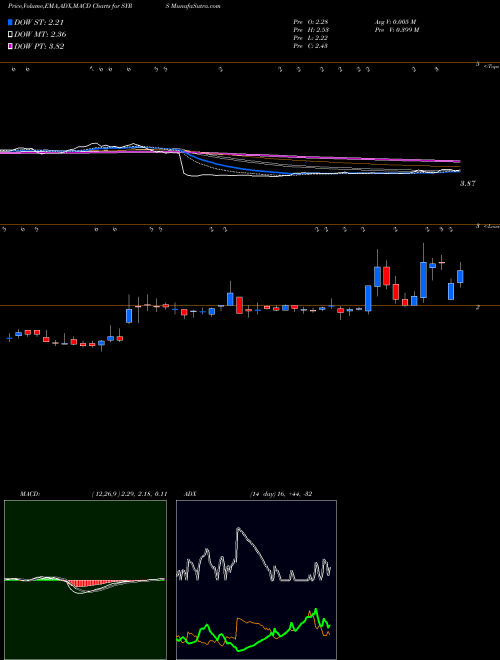The width and height of the screenshot is (500, 660).
Task: Open the green MACD indicator chart panel
Action: click(x=85, y=580)
